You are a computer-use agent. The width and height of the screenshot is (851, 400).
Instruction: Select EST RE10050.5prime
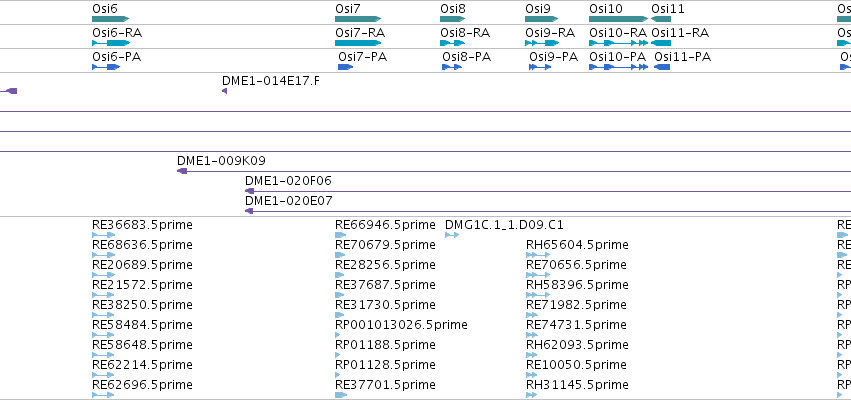coord(531,375)
